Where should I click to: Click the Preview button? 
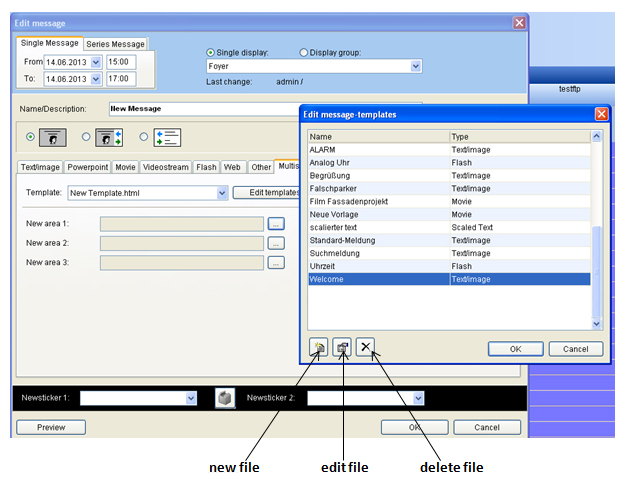pyautogui.click(x=50, y=427)
